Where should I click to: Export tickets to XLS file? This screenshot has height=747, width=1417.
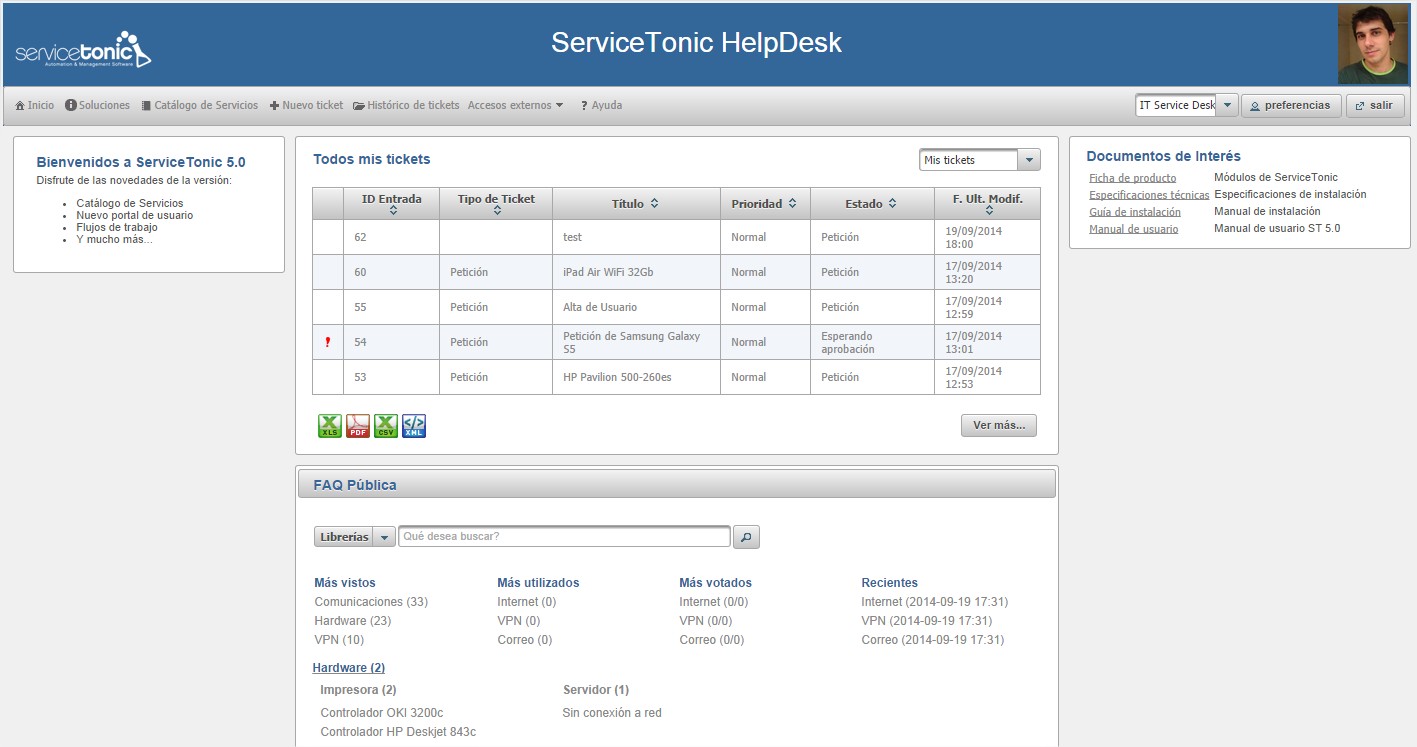click(x=329, y=426)
